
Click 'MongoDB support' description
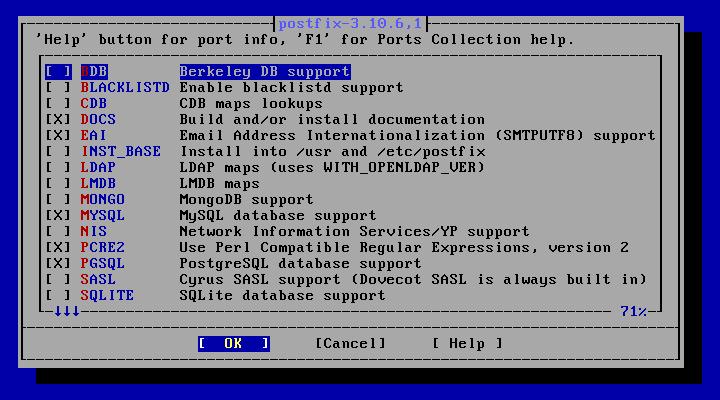coord(247,200)
